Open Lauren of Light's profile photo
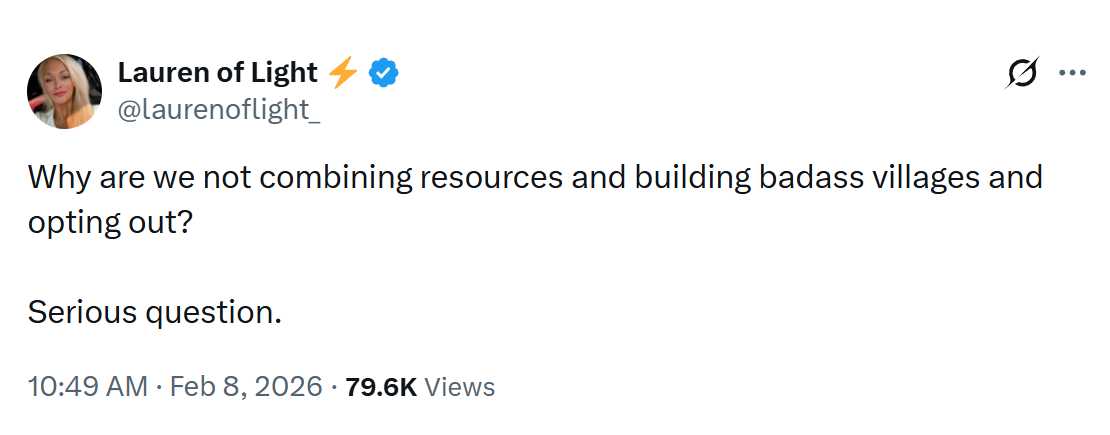This screenshot has height=435, width=1110. [64, 91]
